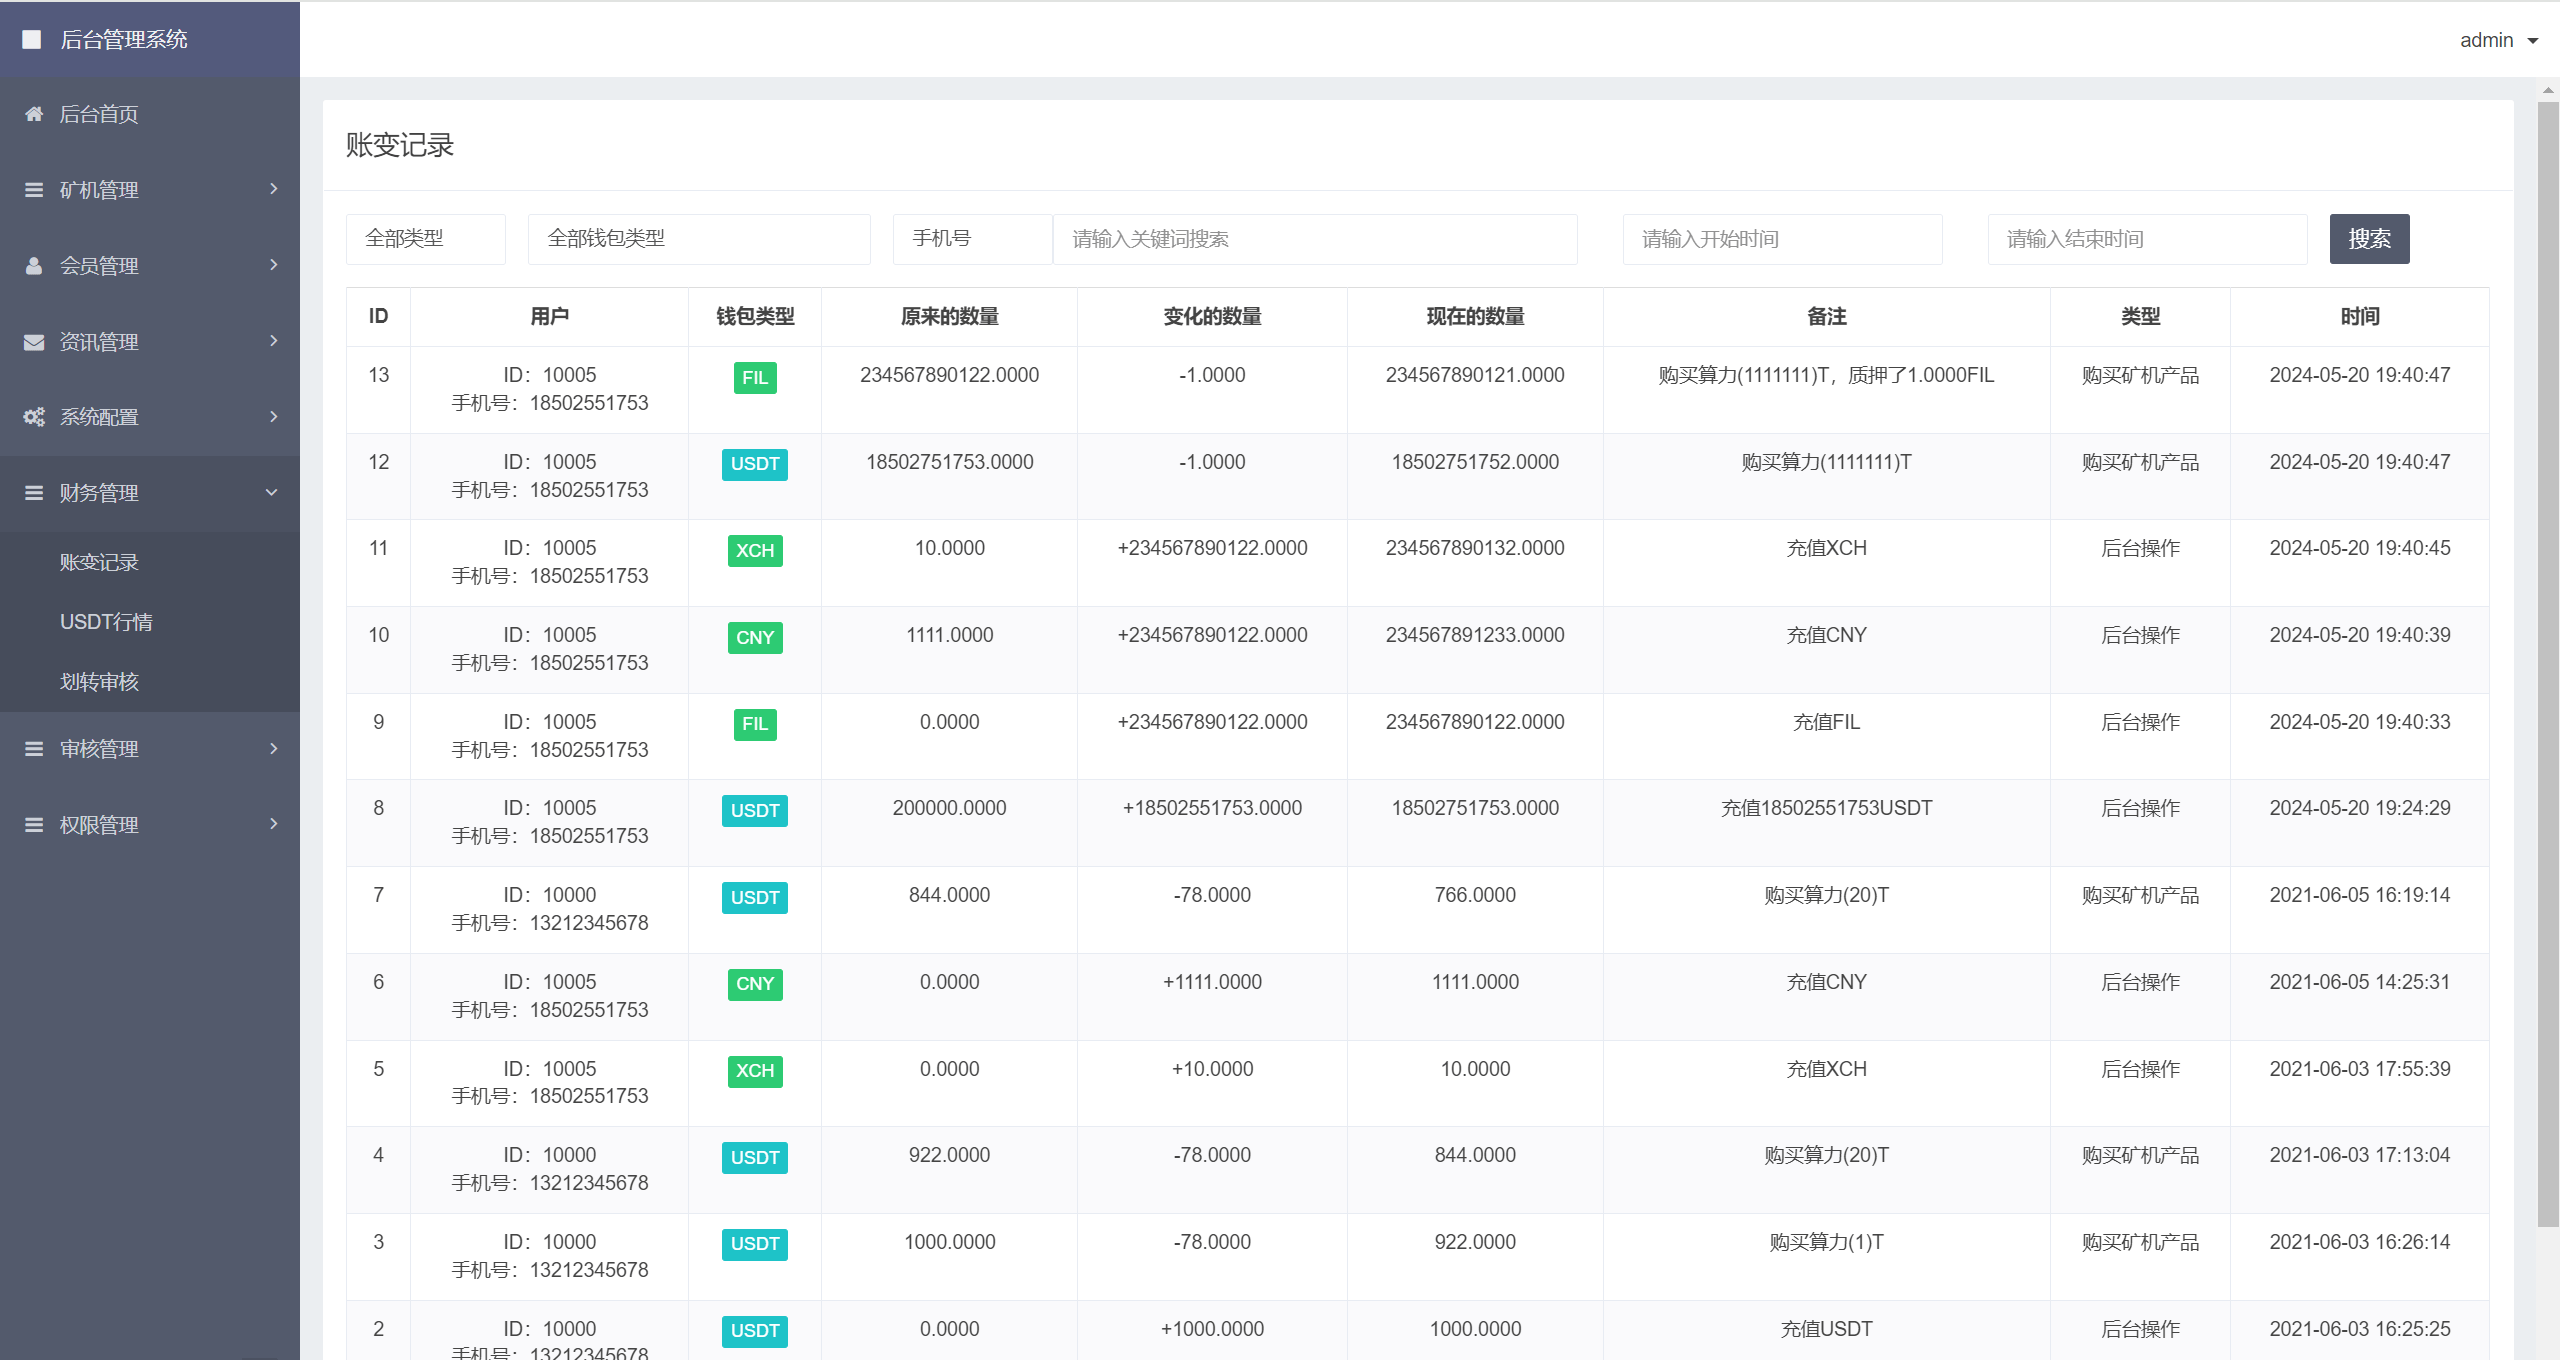Open the 手机号 search field selector
The width and height of the screenshot is (2560, 1360).
(x=971, y=239)
